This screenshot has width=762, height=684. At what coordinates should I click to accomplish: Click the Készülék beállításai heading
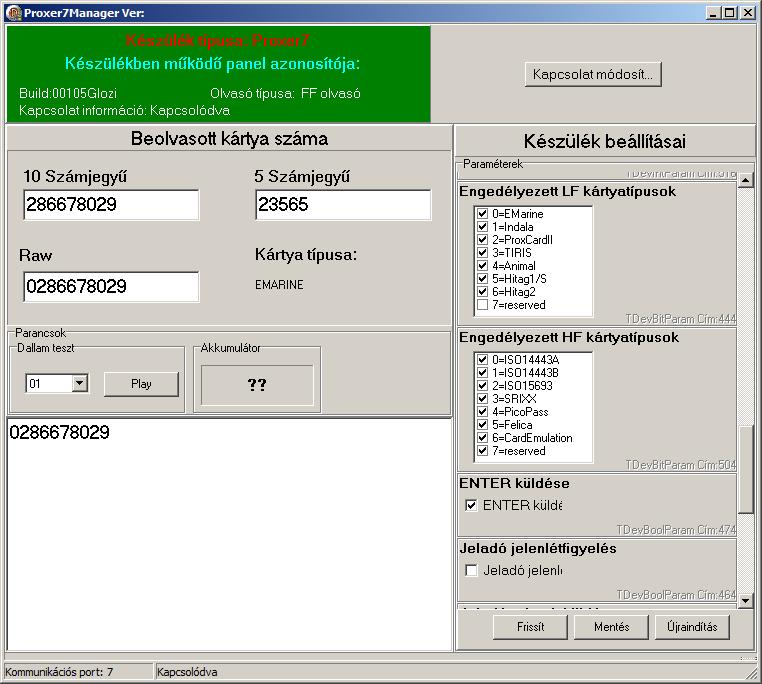[605, 141]
